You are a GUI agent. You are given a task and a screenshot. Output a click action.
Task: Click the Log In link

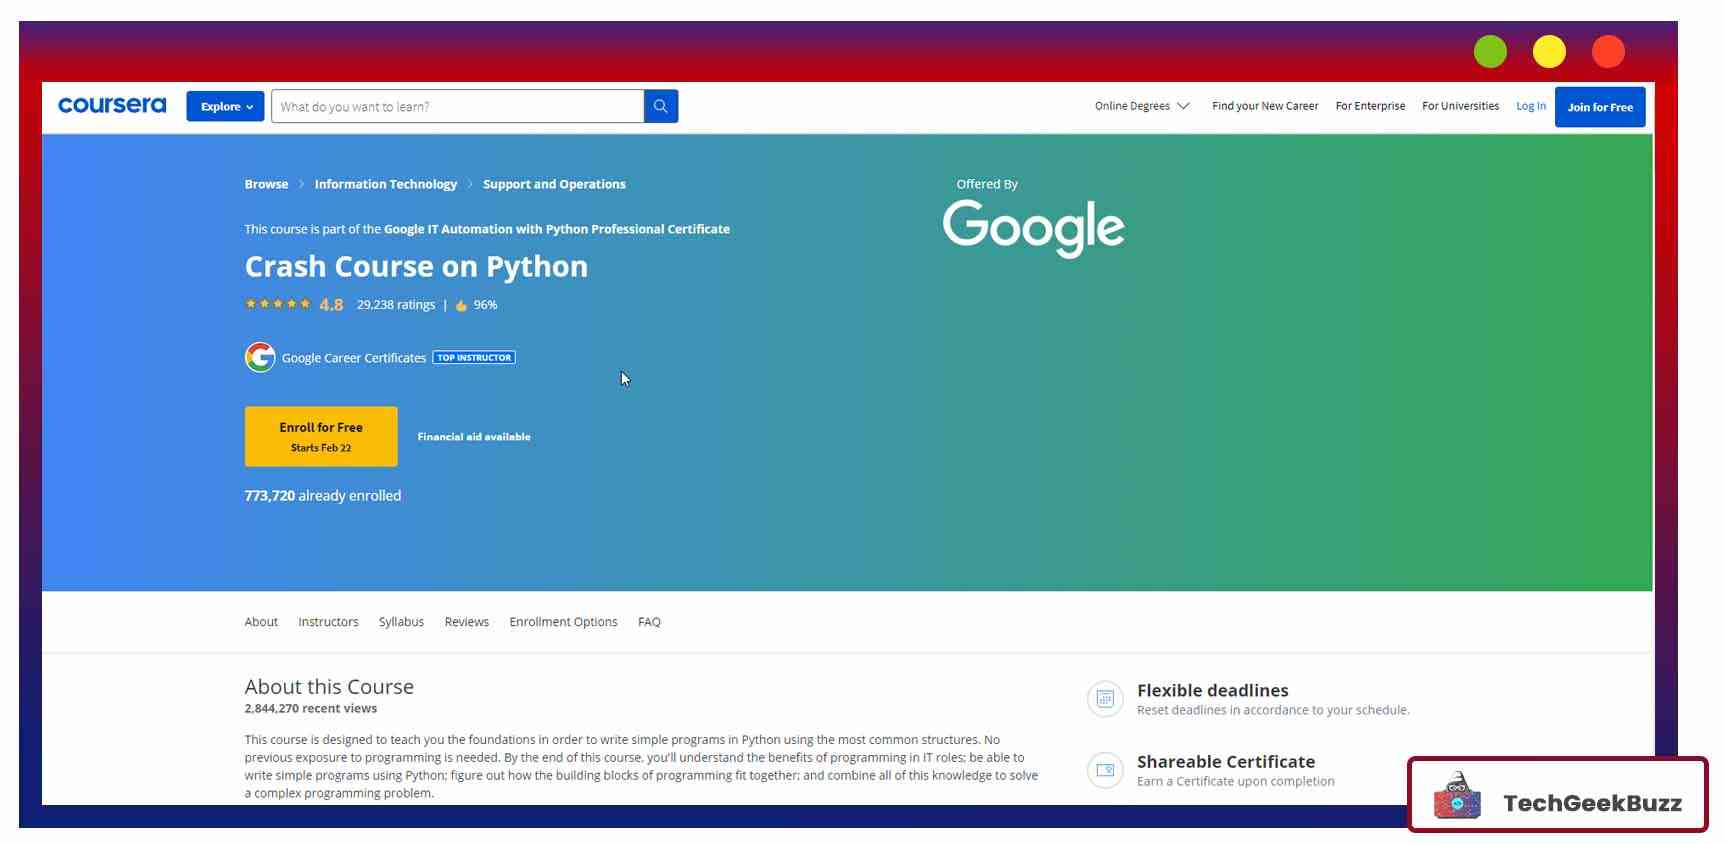point(1530,106)
